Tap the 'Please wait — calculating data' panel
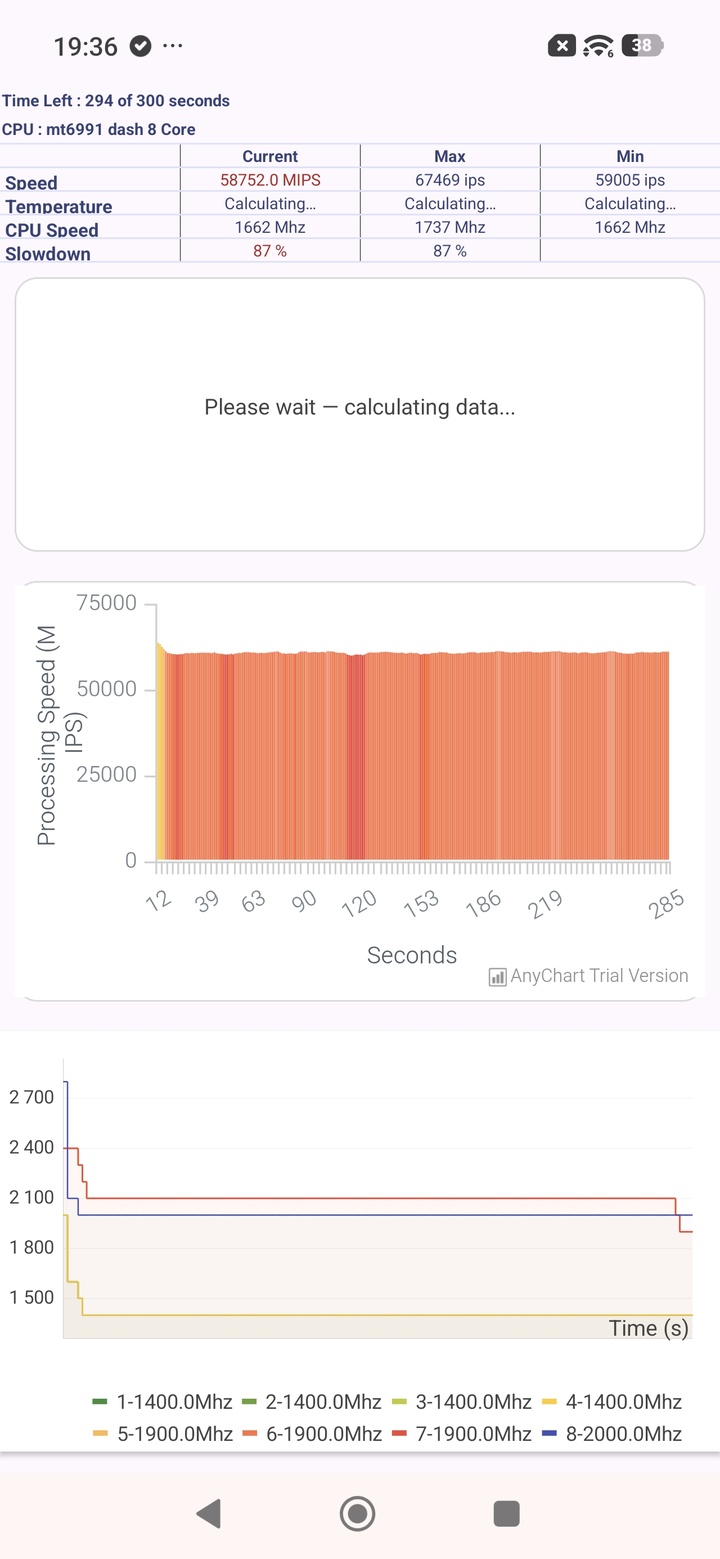The width and height of the screenshot is (720, 1559). 360,414
